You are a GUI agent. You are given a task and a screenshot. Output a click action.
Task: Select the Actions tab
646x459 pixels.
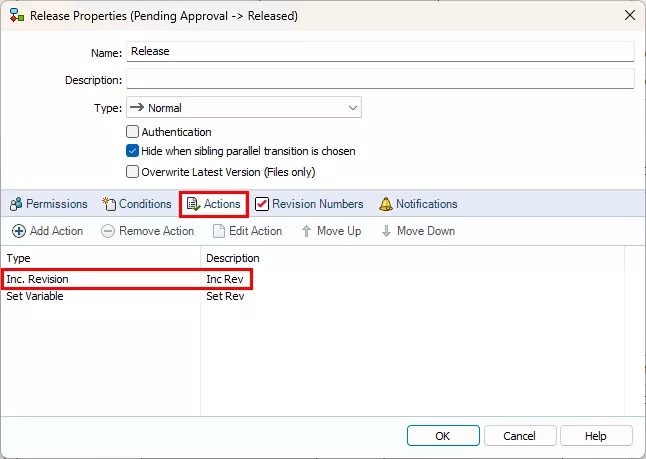[x=214, y=204]
